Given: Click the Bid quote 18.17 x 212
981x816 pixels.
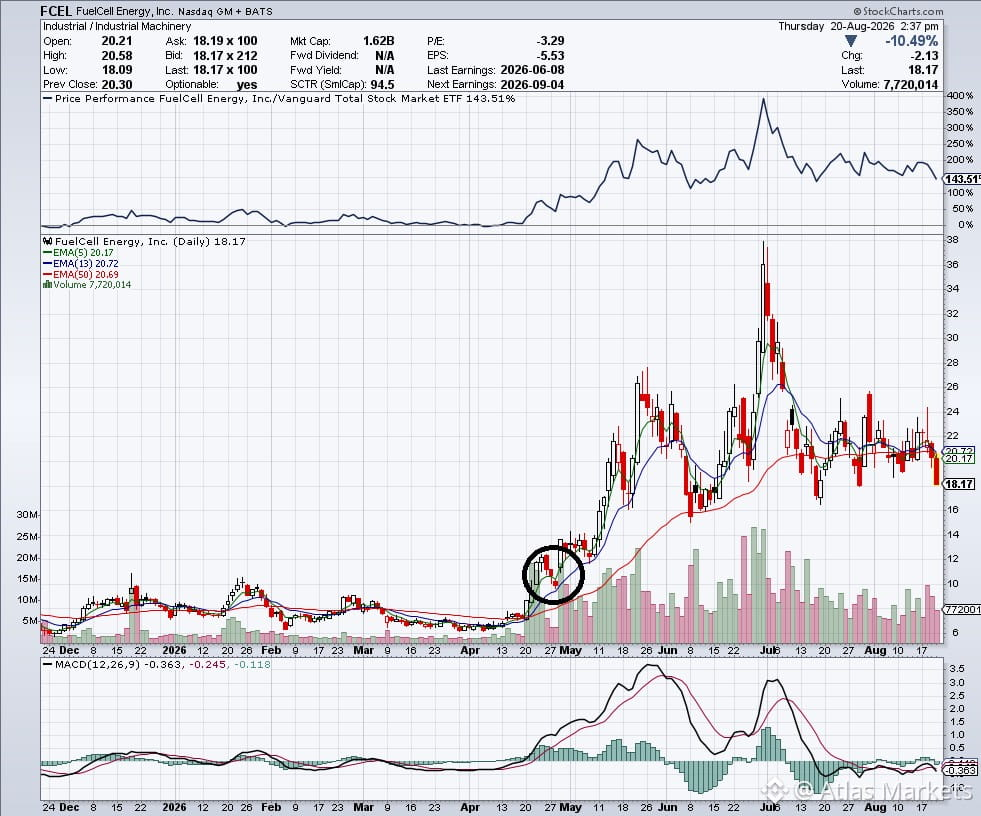Looking at the screenshot, I should point(225,56).
